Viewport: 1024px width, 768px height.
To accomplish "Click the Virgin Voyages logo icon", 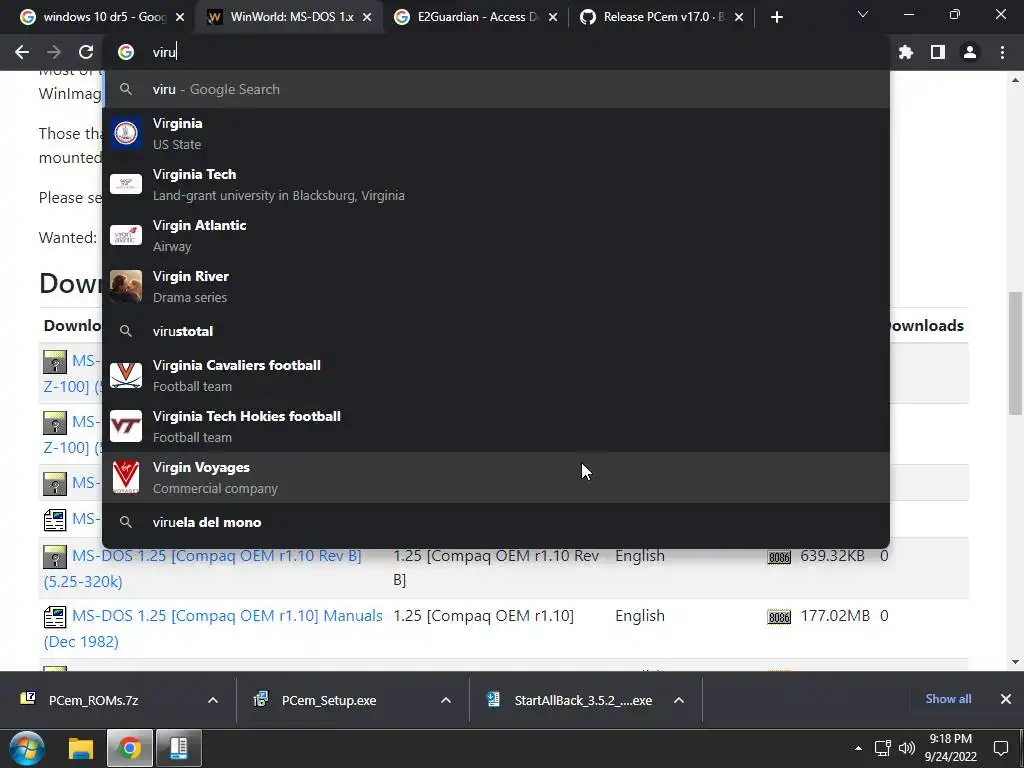I will 125,477.
